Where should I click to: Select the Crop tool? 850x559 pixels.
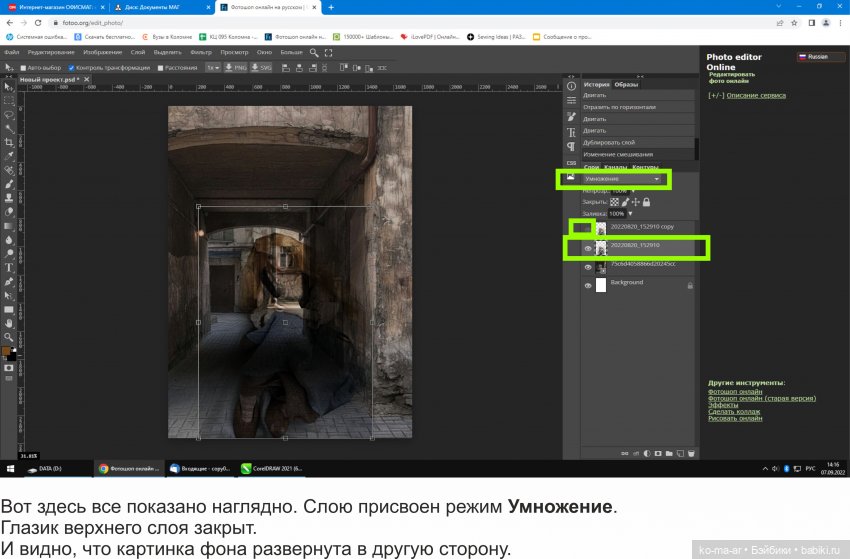(9, 143)
